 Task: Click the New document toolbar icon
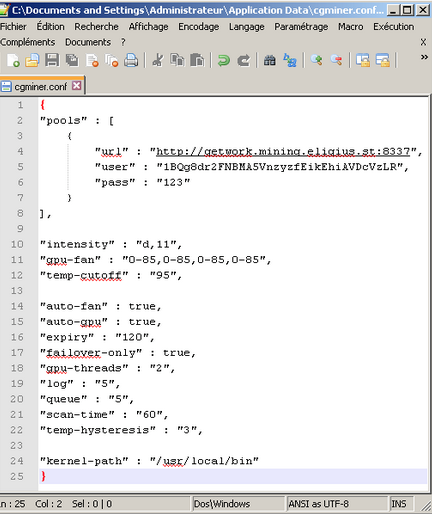pyautogui.click(x=13, y=60)
